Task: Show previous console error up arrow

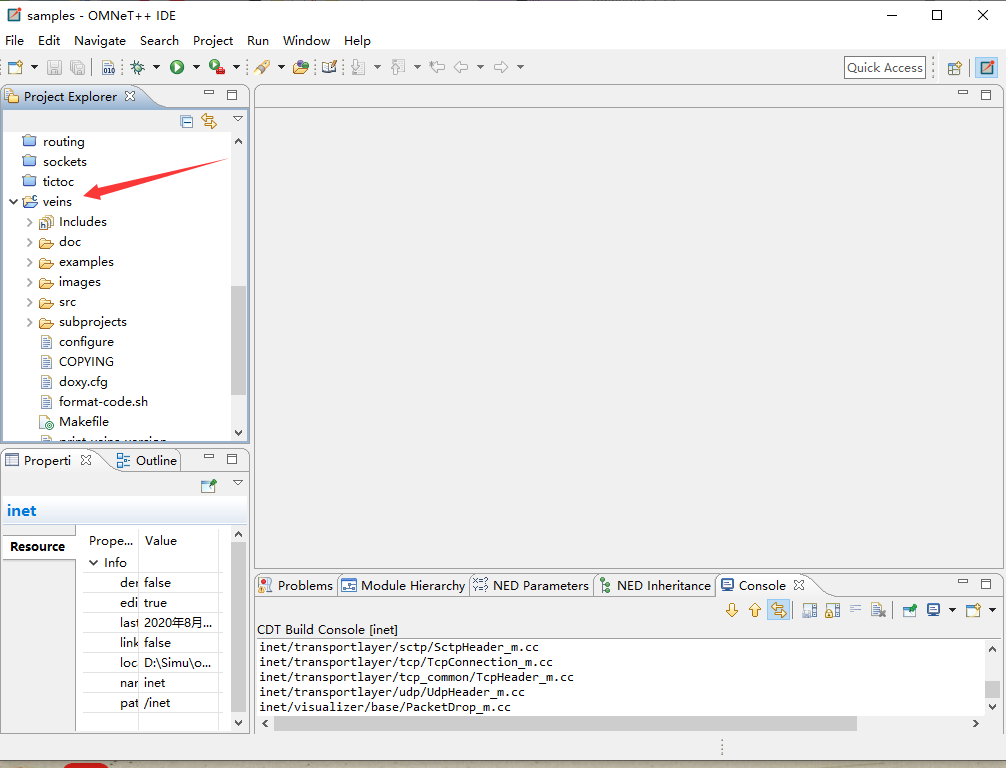Action: [754, 610]
